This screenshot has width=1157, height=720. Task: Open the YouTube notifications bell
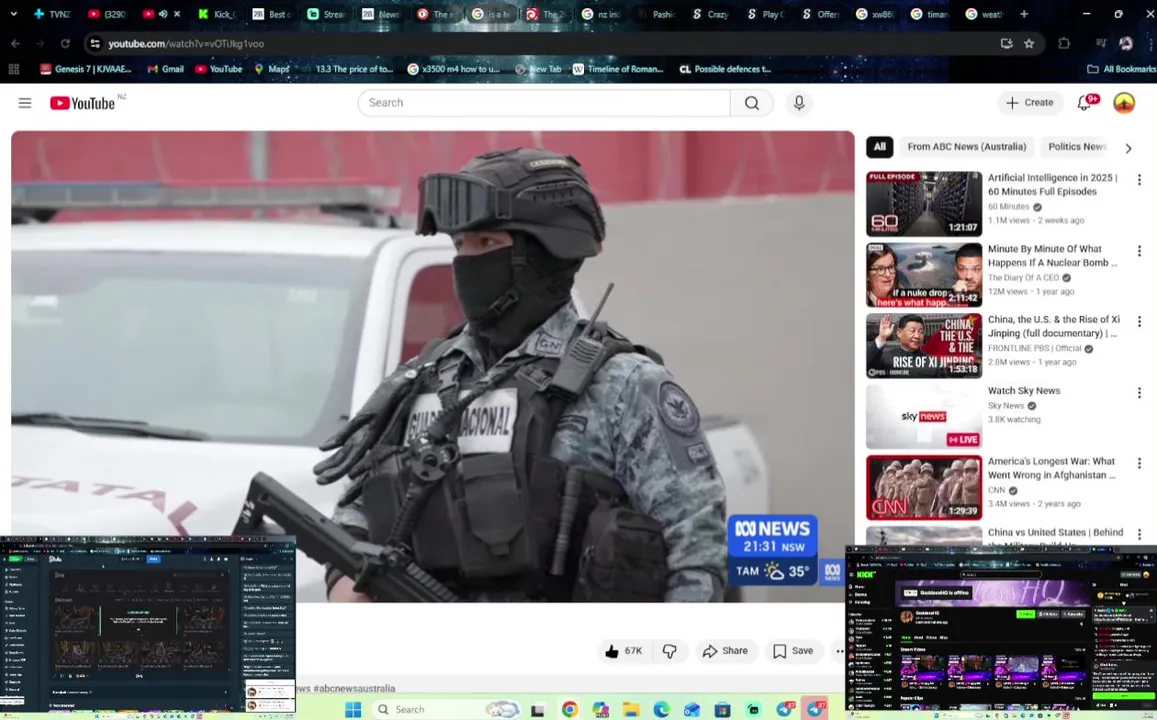click(x=1084, y=103)
